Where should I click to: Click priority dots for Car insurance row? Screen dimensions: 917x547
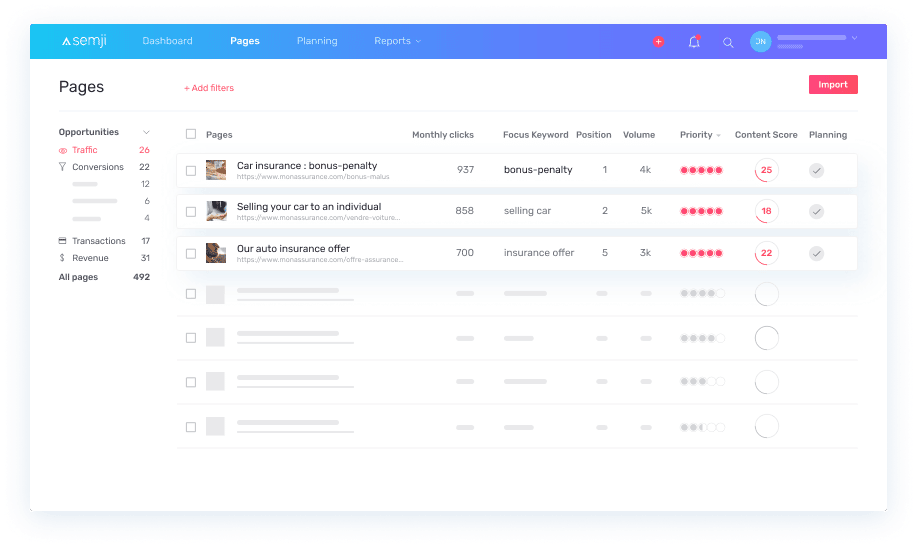701,170
